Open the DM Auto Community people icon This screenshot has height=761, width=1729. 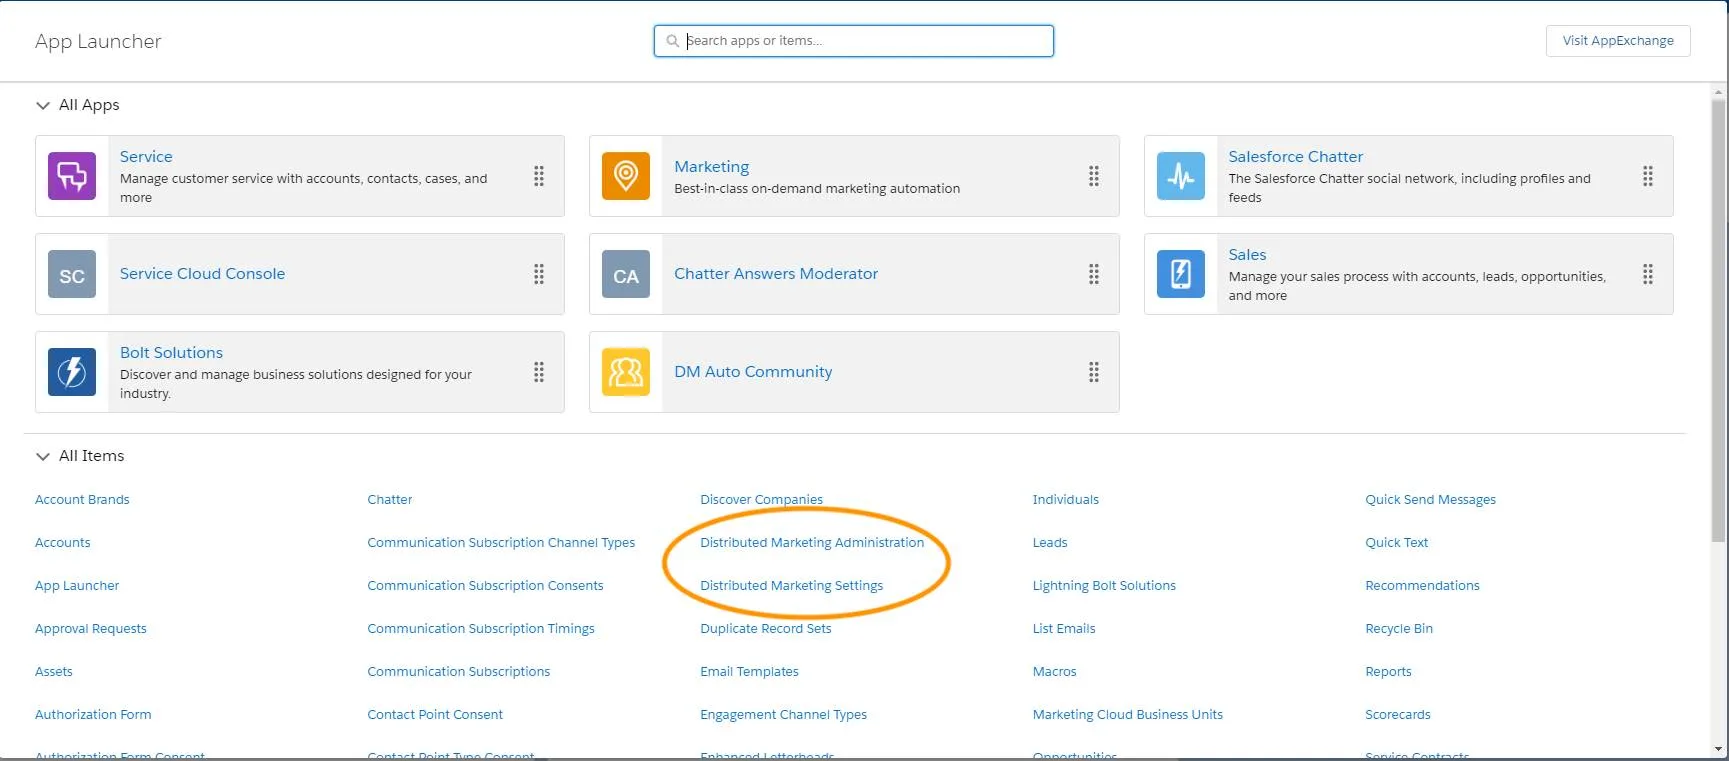click(x=626, y=372)
